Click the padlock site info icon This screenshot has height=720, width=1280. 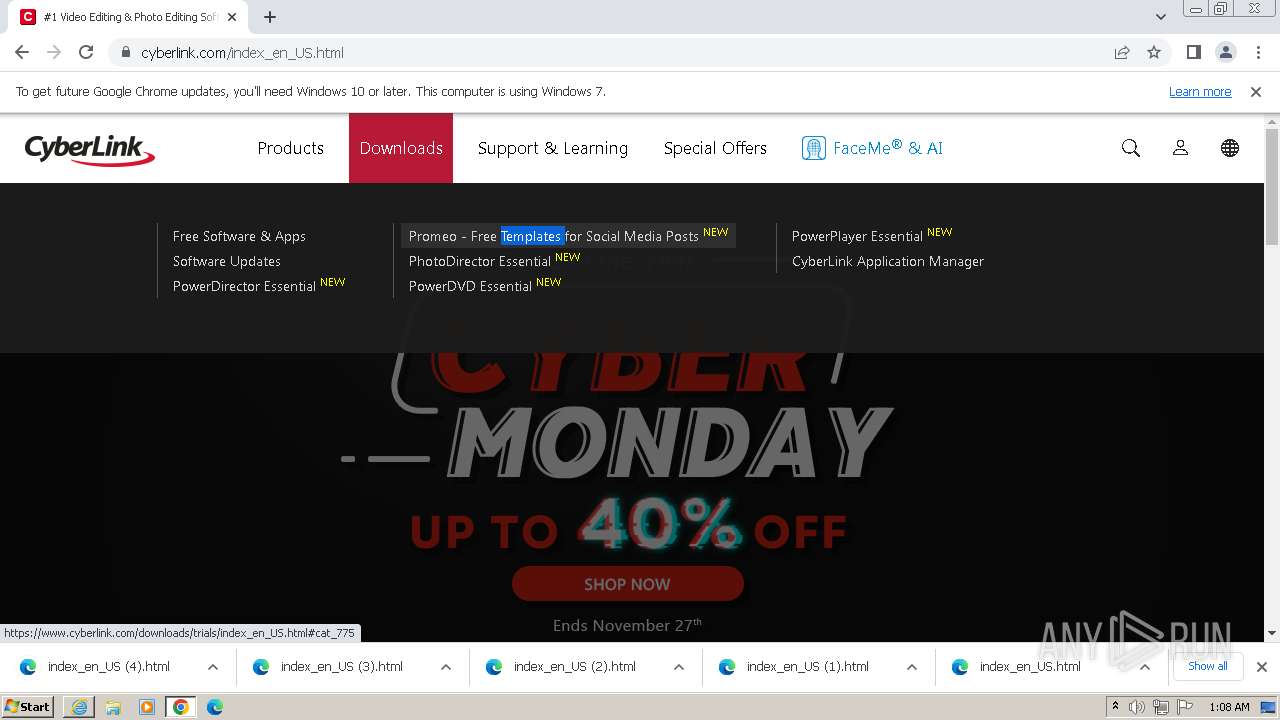pyautogui.click(x=125, y=53)
